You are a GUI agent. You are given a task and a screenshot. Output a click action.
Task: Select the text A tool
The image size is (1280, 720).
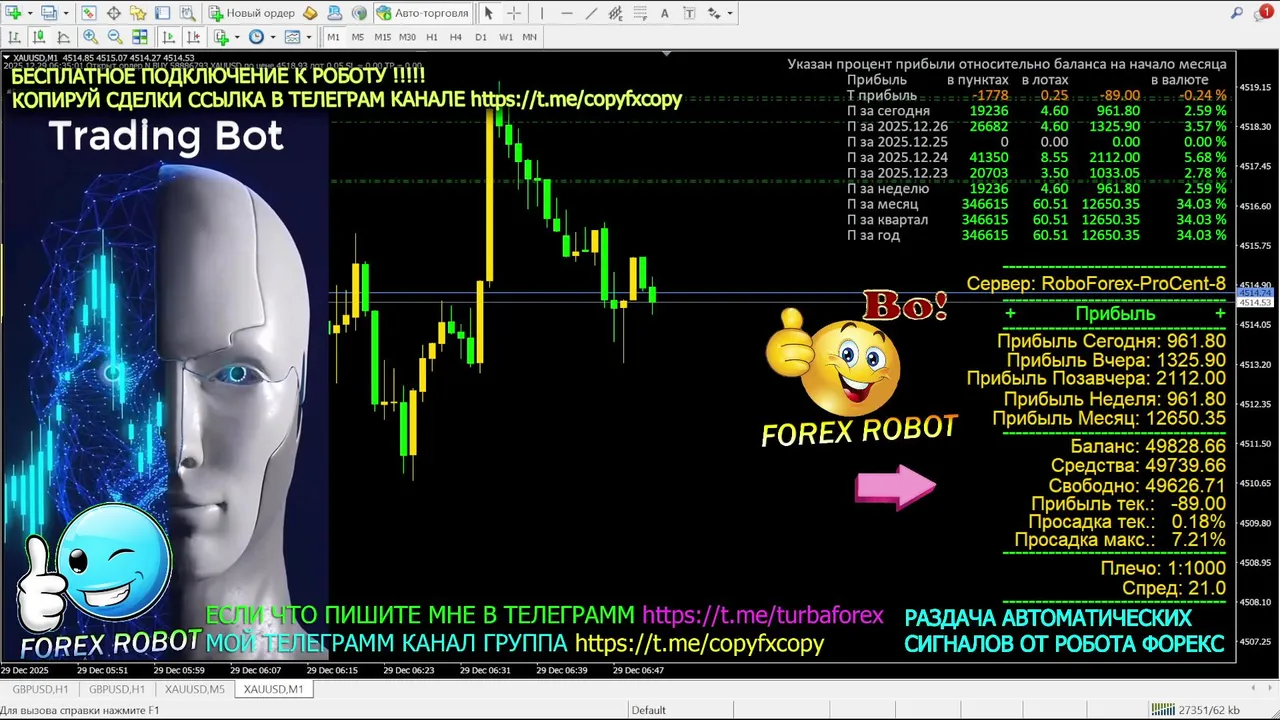click(x=664, y=13)
